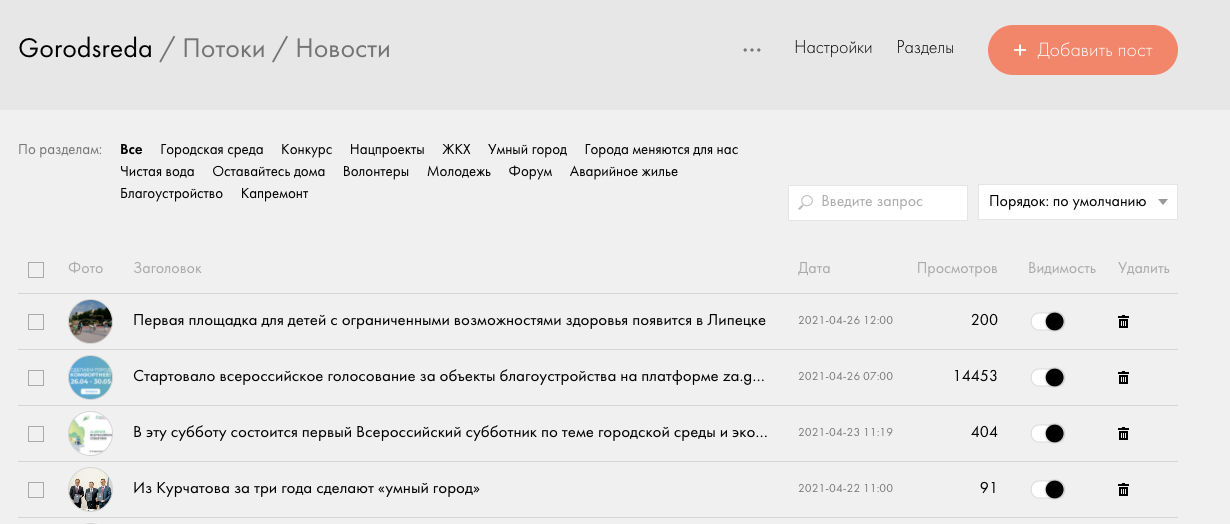Image resolution: width=1230 pixels, height=524 pixels.
Task: Open thumbnail of the субботник post
Action: [x=90, y=433]
